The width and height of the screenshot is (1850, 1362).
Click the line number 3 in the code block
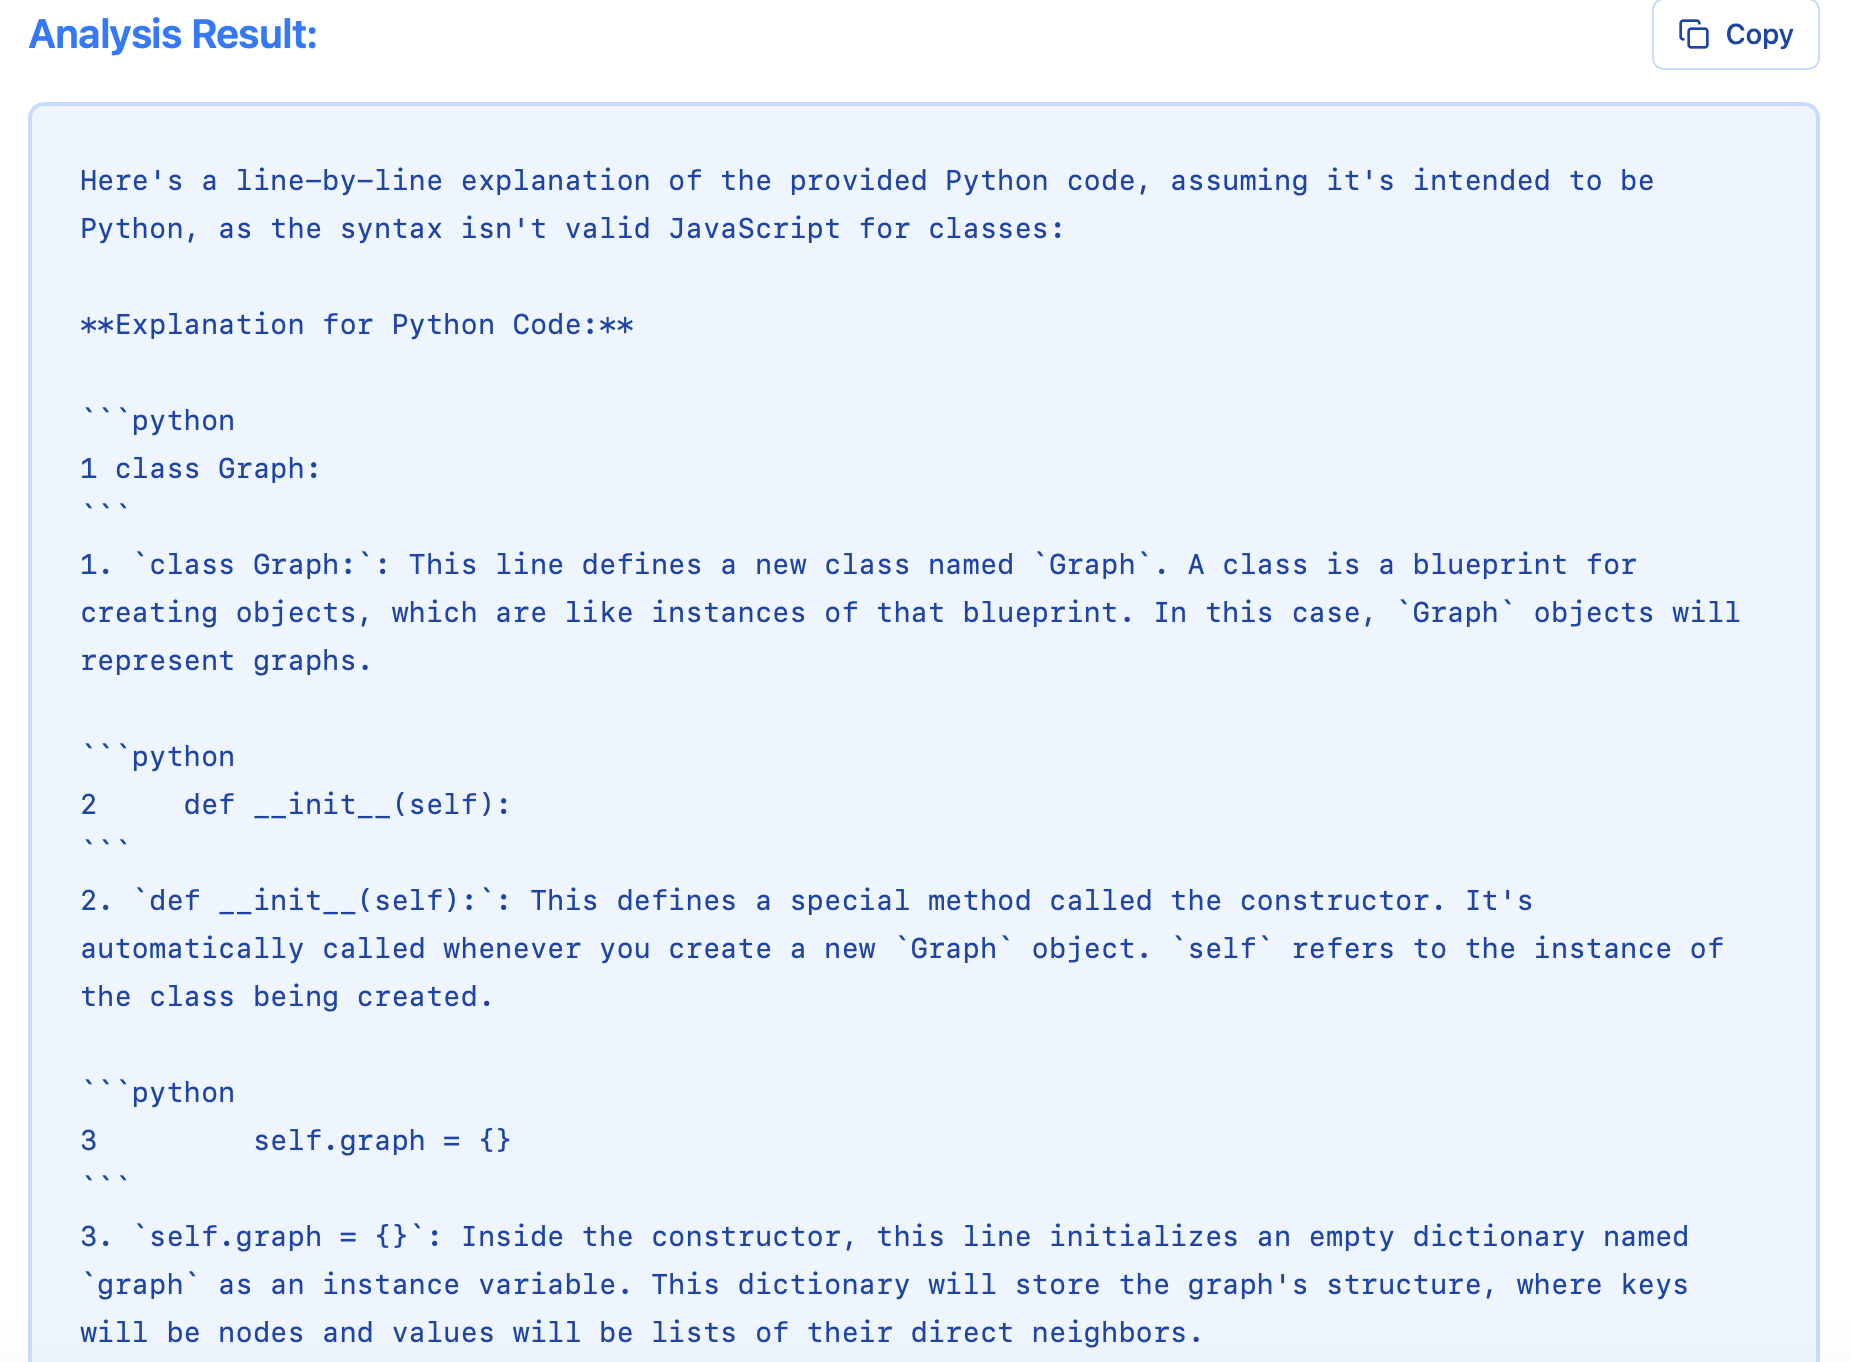(x=88, y=1139)
